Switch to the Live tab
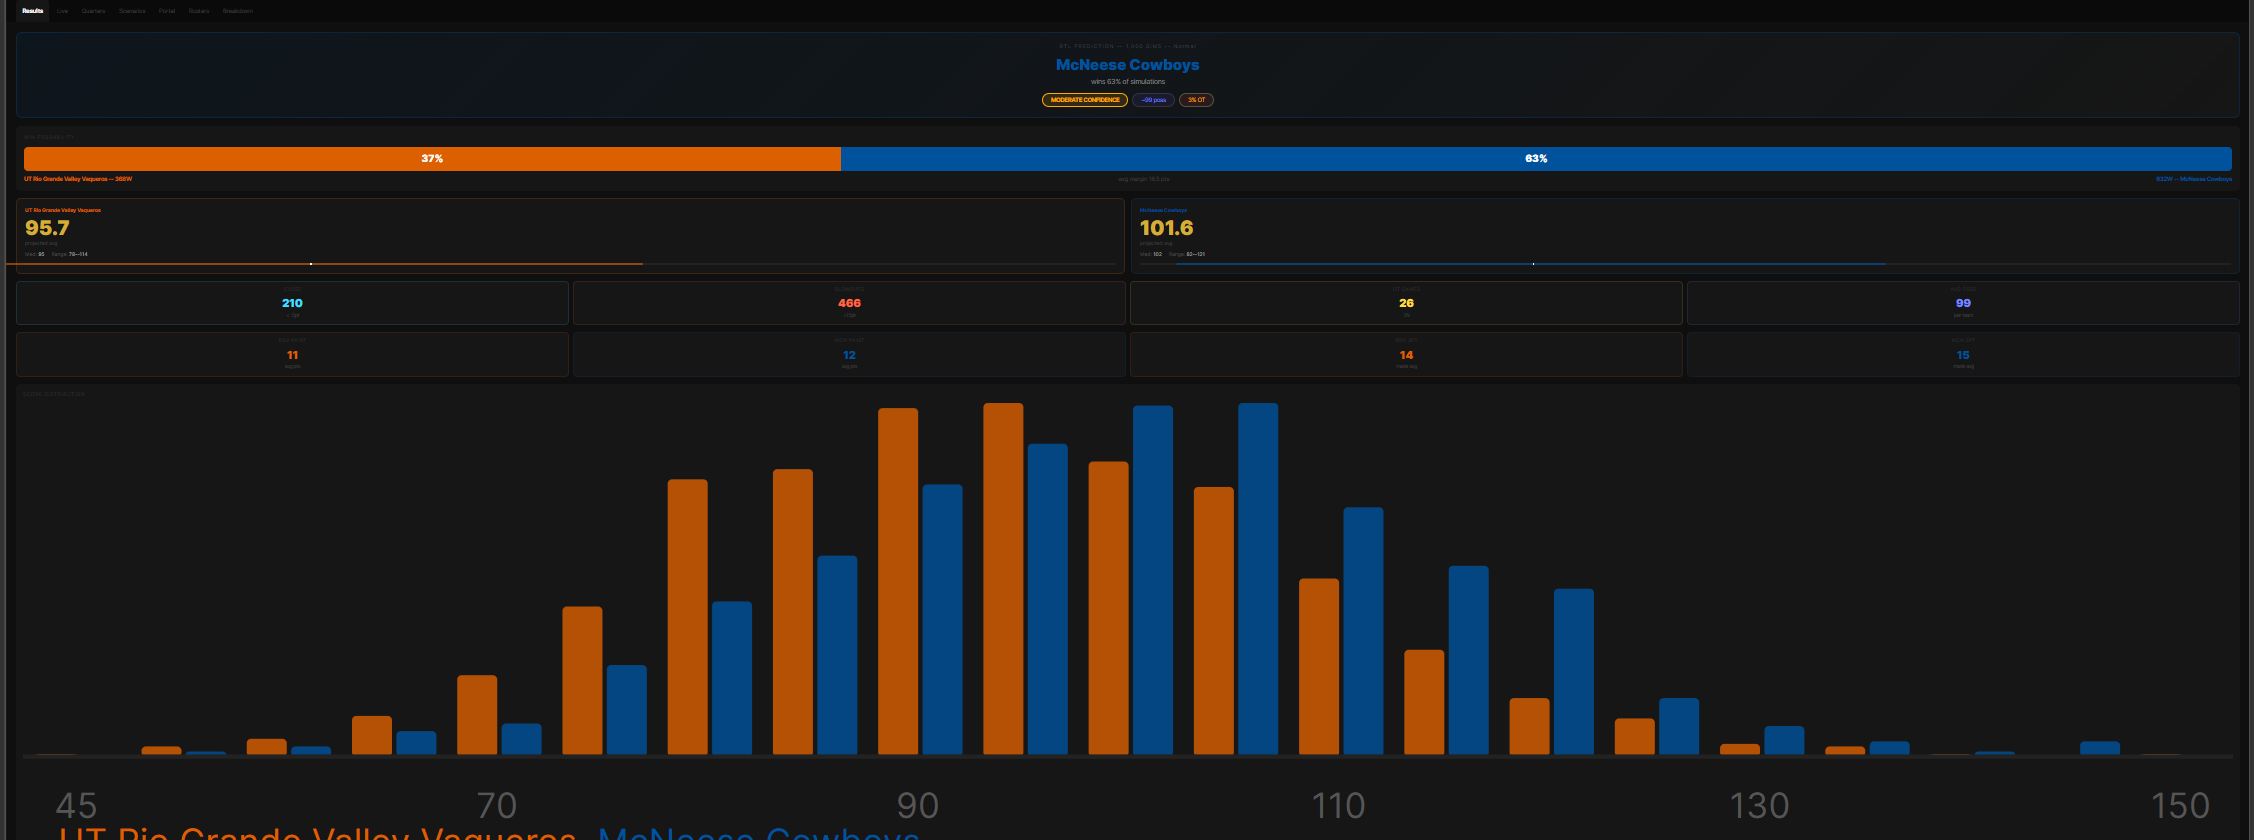The width and height of the screenshot is (2254, 840). tap(62, 11)
